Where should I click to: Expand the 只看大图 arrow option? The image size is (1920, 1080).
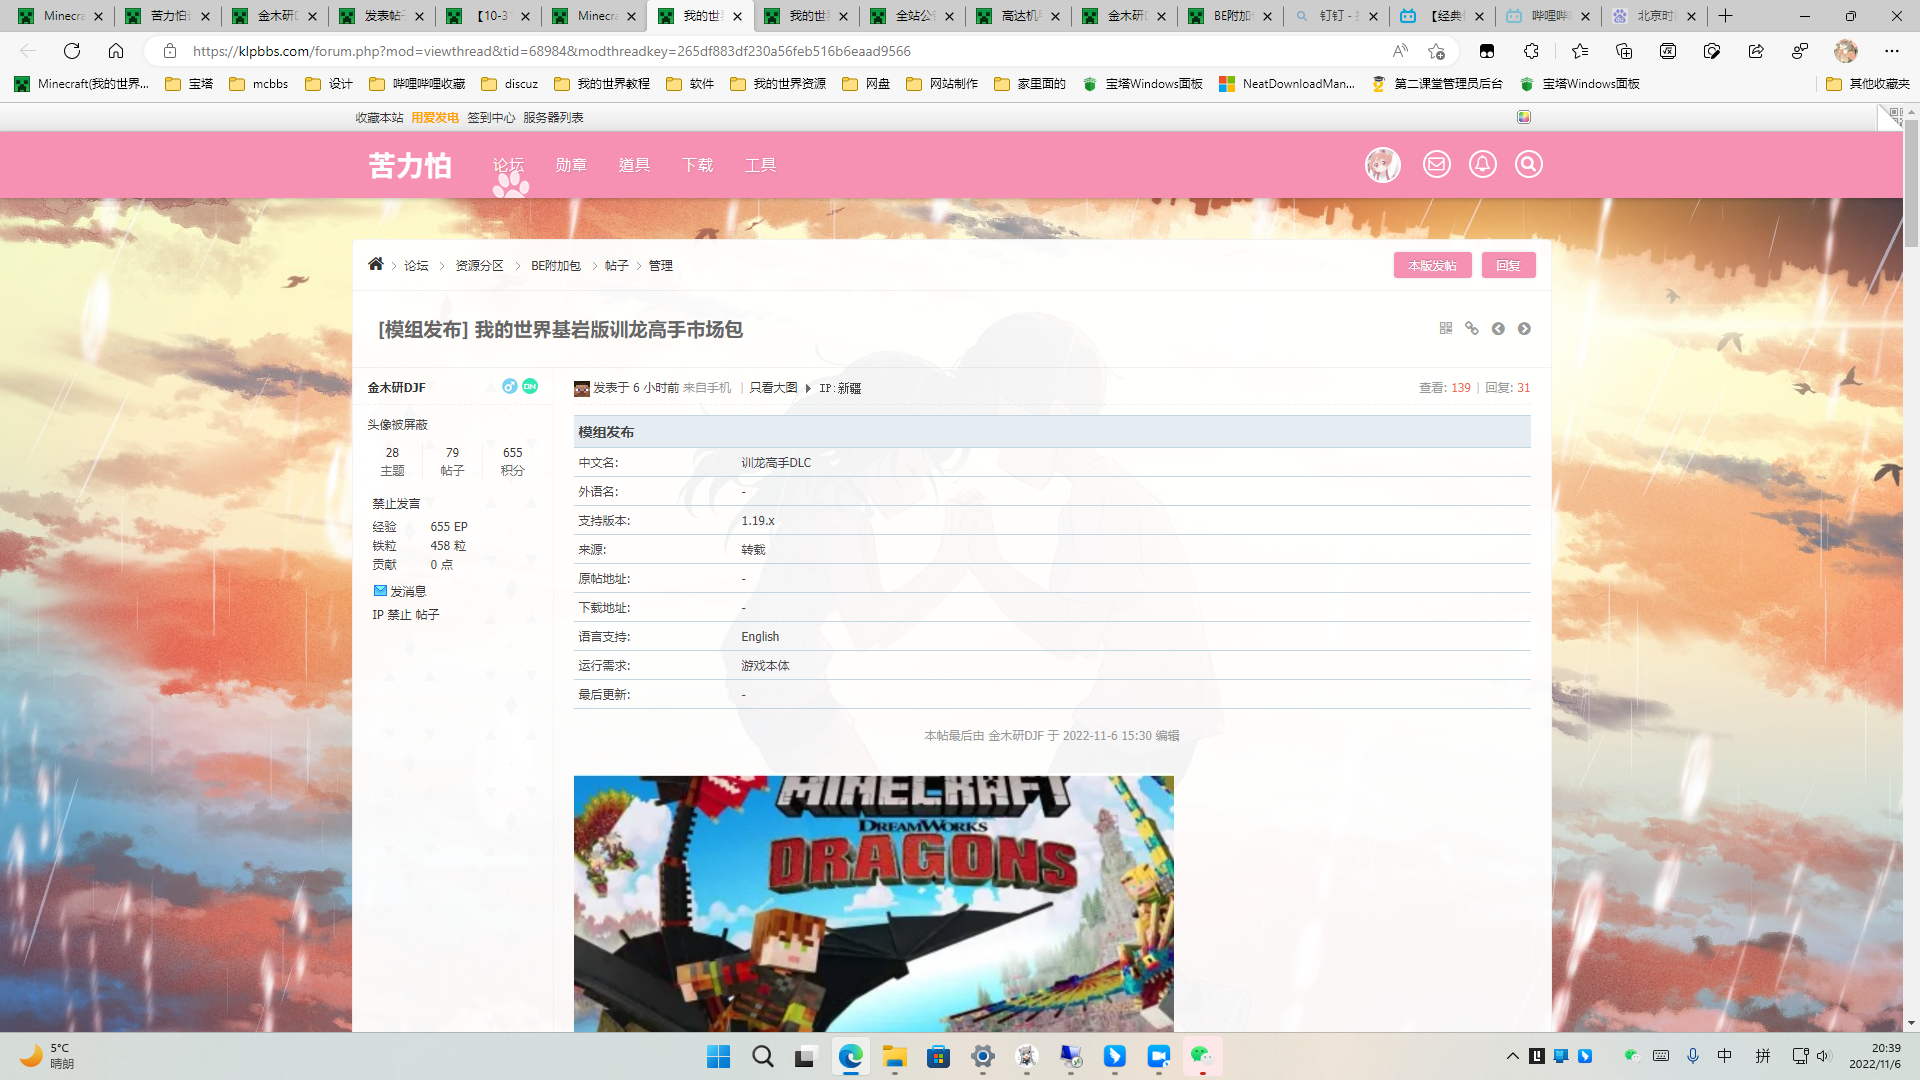[808, 388]
